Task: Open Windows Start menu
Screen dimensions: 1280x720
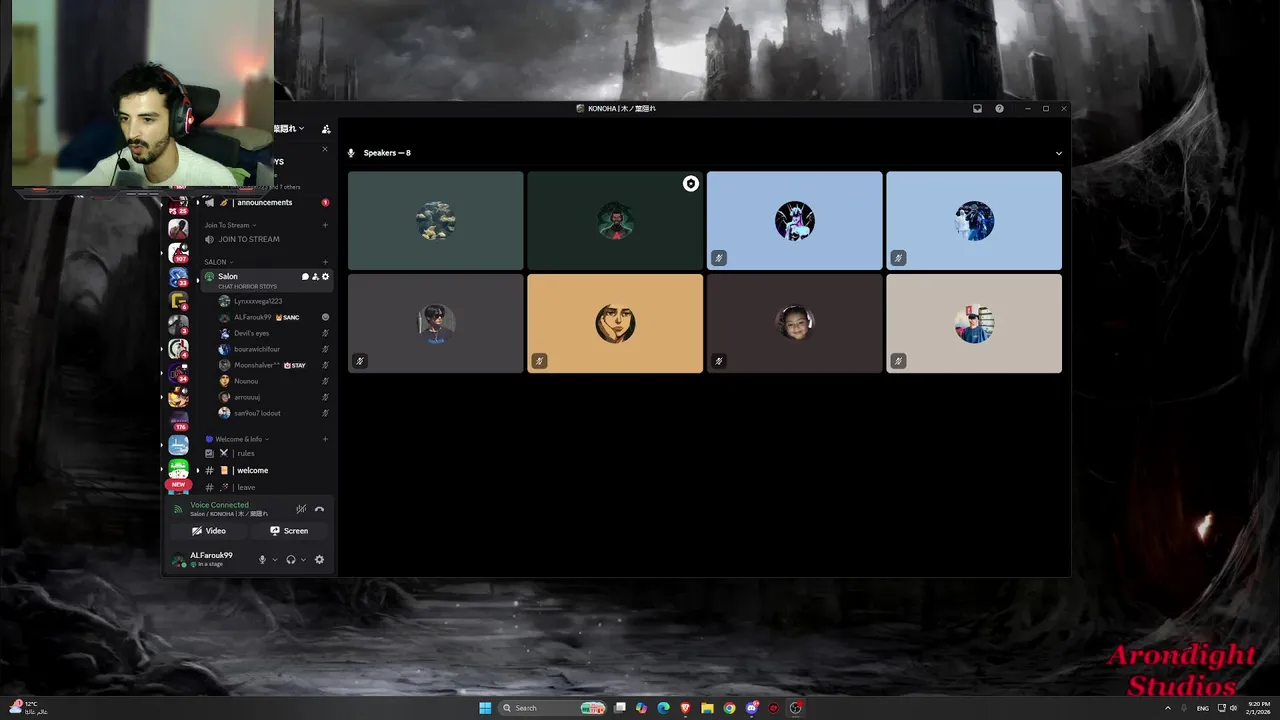Action: (485, 708)
